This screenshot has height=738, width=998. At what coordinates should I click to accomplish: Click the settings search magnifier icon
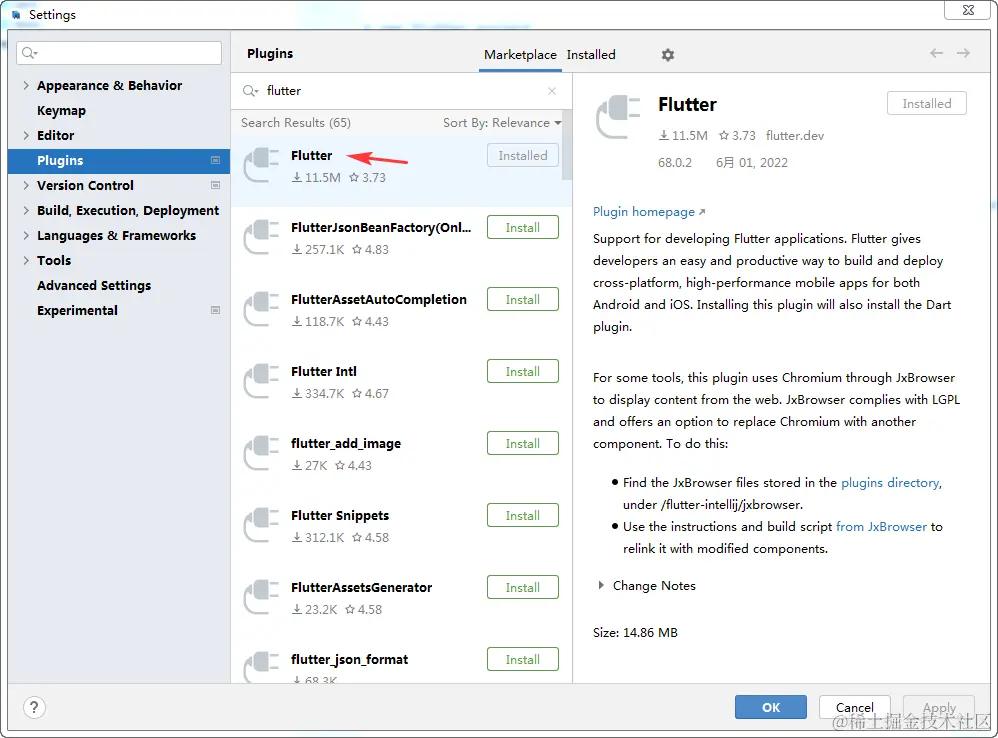29,53
